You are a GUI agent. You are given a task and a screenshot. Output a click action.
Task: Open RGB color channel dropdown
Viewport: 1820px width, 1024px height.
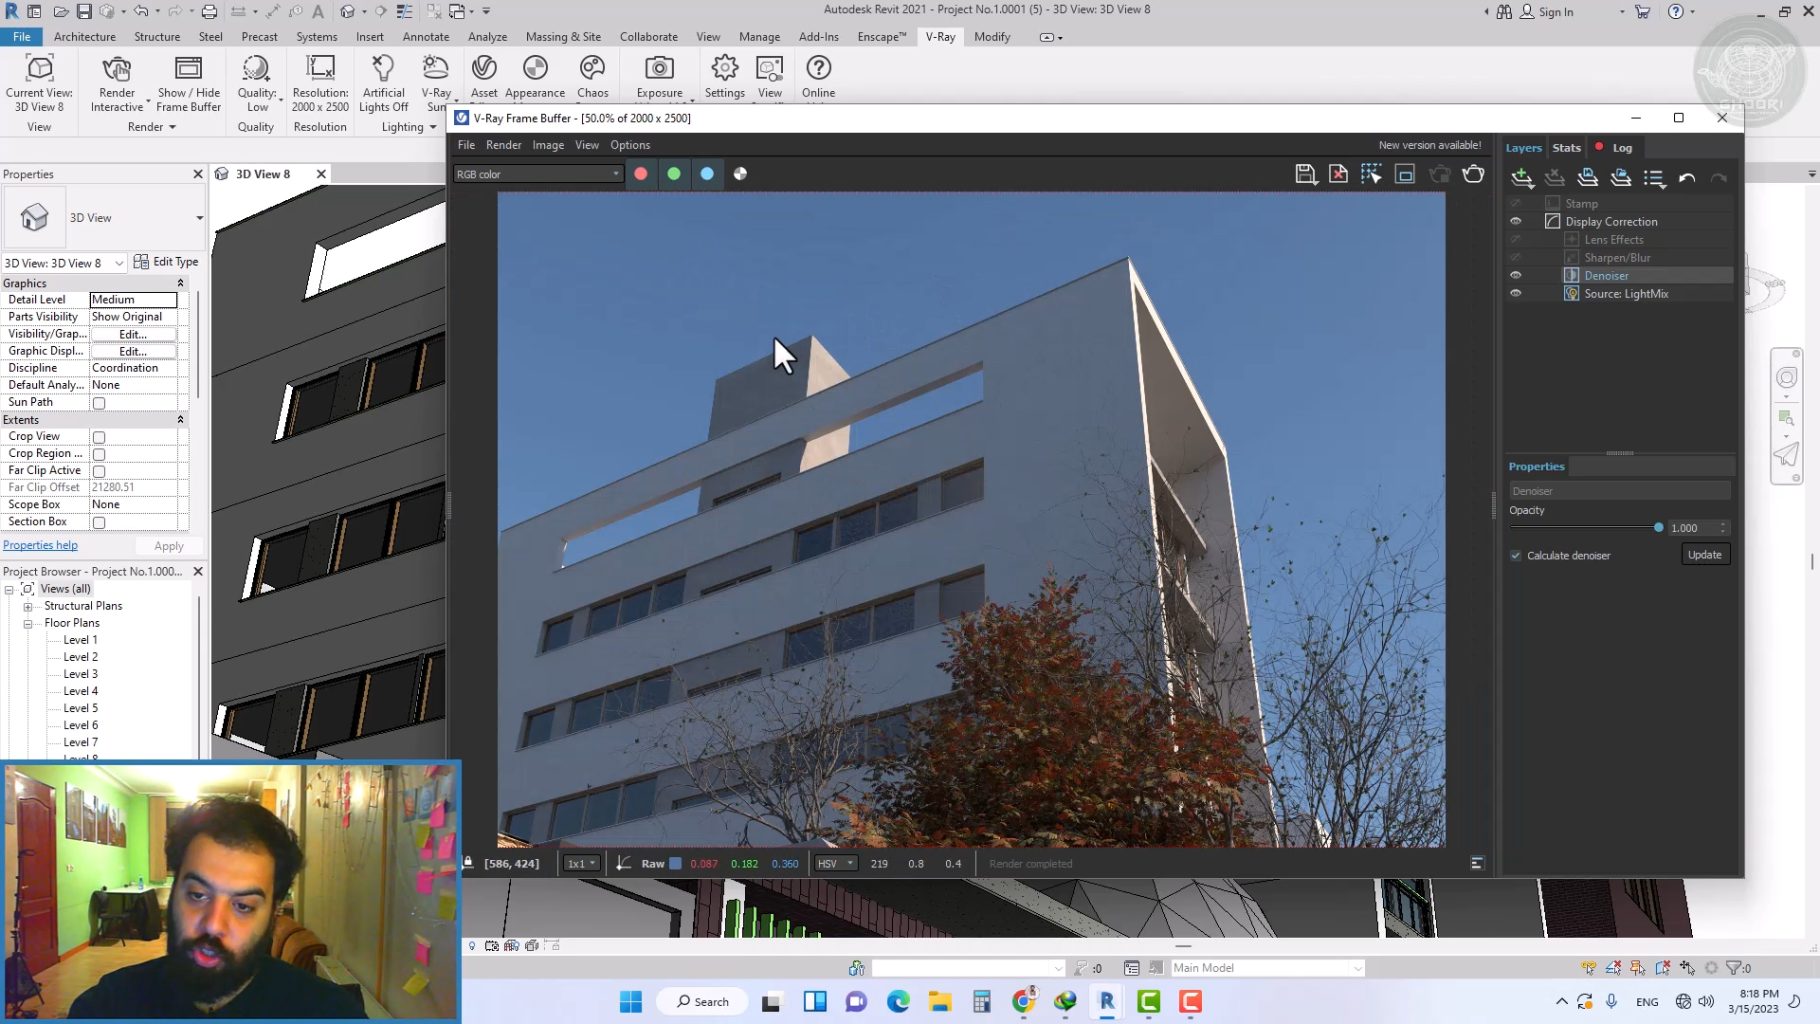click(x=538, y=174)
